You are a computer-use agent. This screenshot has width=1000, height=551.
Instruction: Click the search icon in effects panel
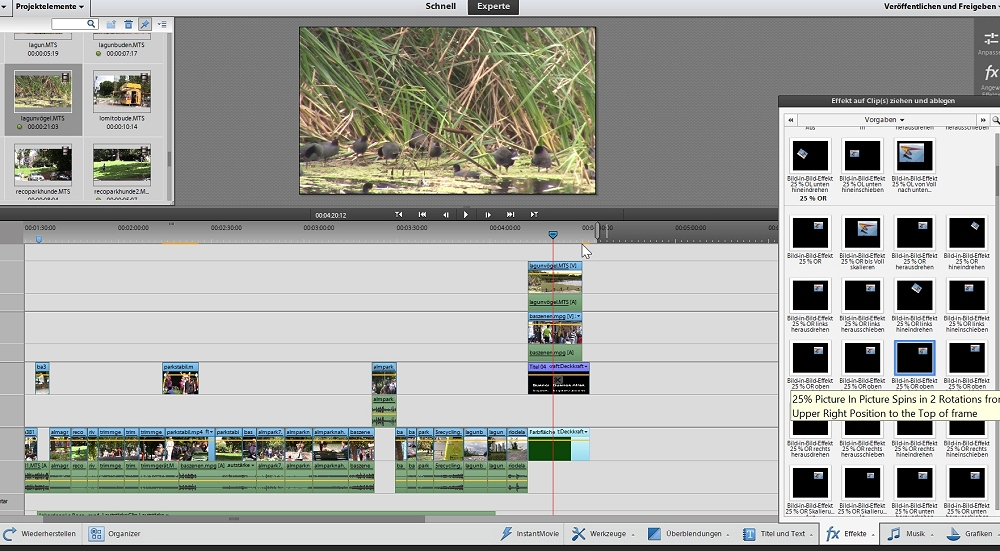pyautogui.click(x=996, y=119)
